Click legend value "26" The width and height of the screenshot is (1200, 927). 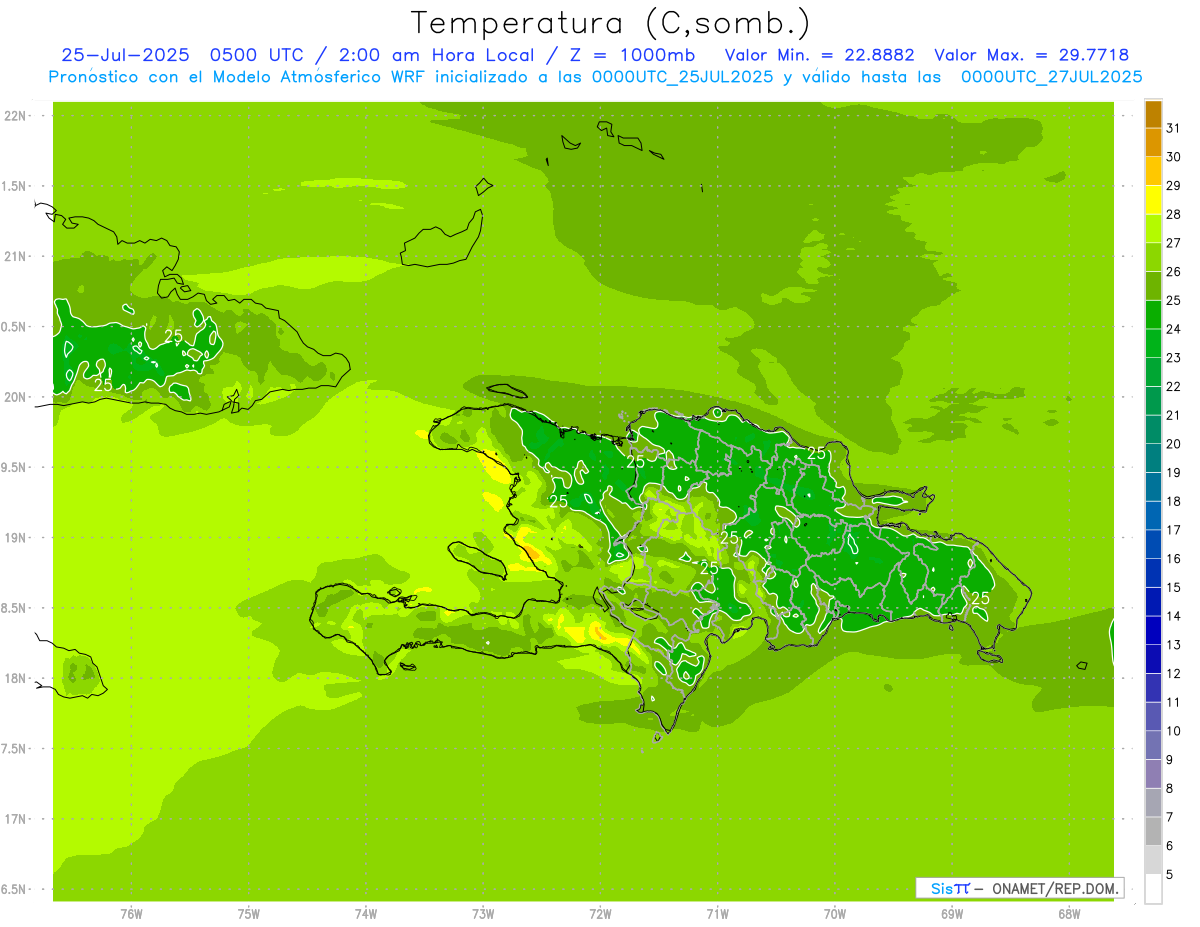pyautogui.click(x=1173, y=271)
